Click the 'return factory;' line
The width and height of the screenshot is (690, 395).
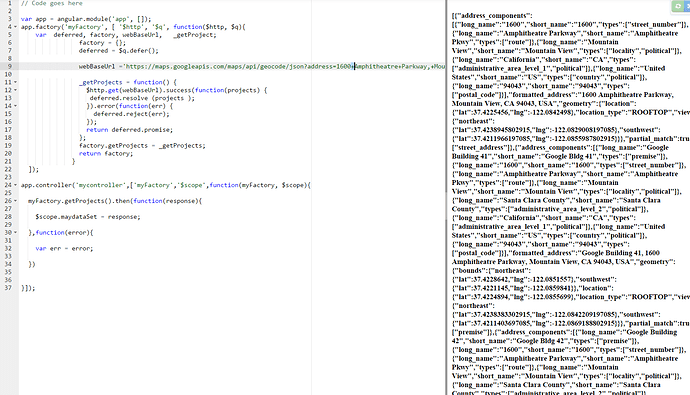[106, 154]
